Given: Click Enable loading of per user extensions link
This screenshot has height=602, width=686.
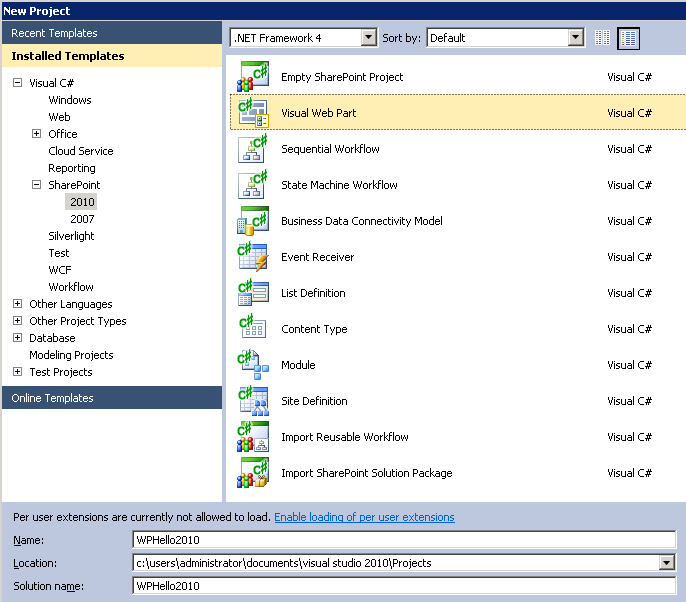Looking at the screenshot, I should (364, 517).
